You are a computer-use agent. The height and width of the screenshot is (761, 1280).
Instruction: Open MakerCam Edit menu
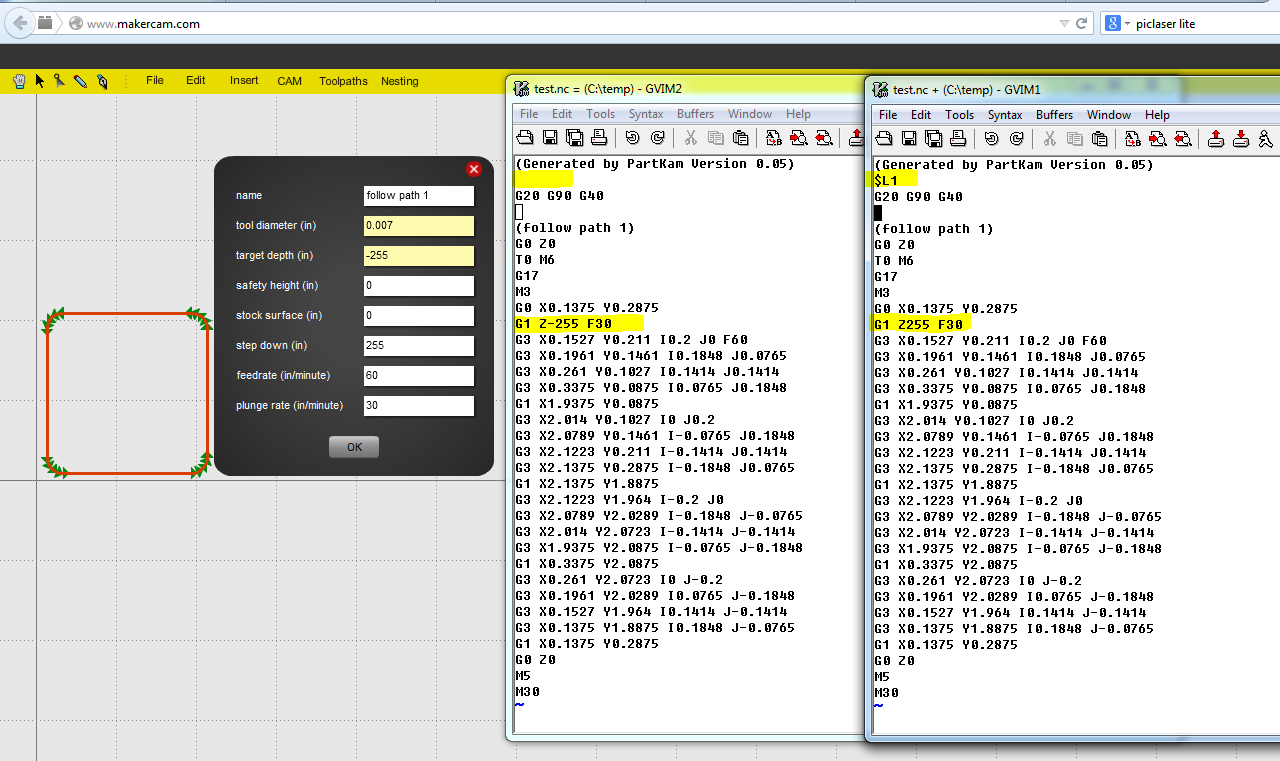pos(196,81)
